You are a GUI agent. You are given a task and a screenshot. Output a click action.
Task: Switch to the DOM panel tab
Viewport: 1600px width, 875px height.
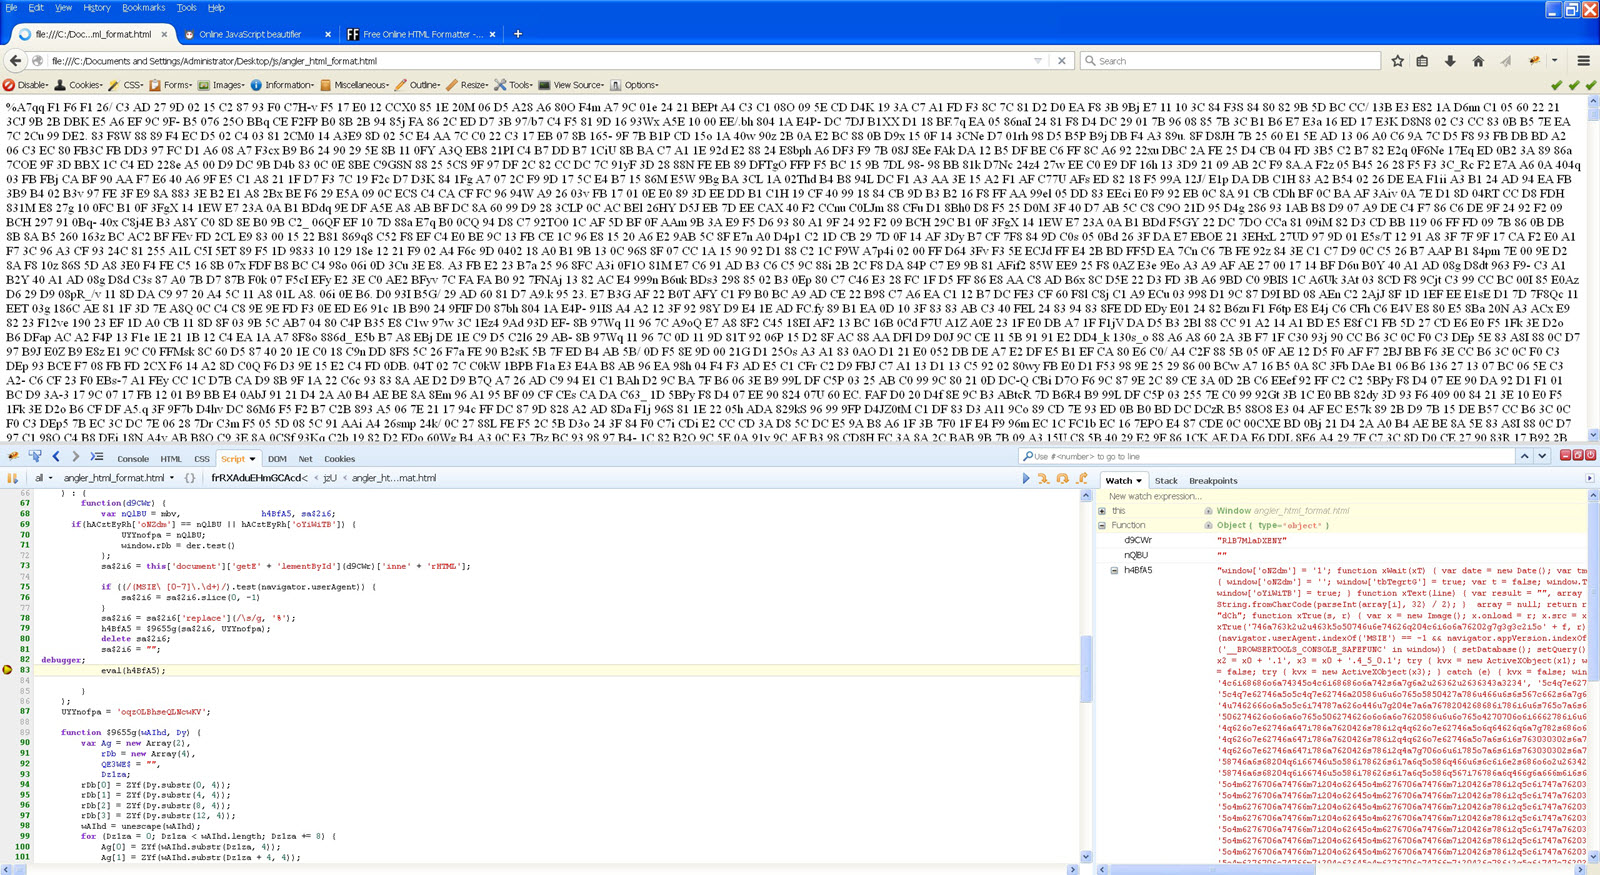tap(277, 459)
